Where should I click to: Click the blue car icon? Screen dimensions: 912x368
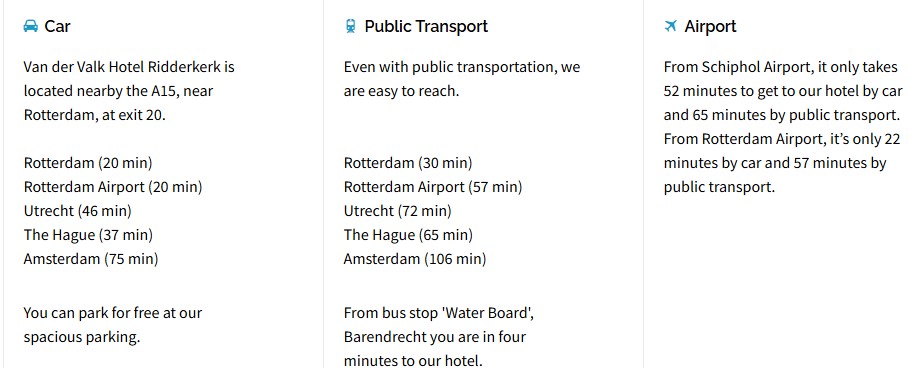click(30, 26)
